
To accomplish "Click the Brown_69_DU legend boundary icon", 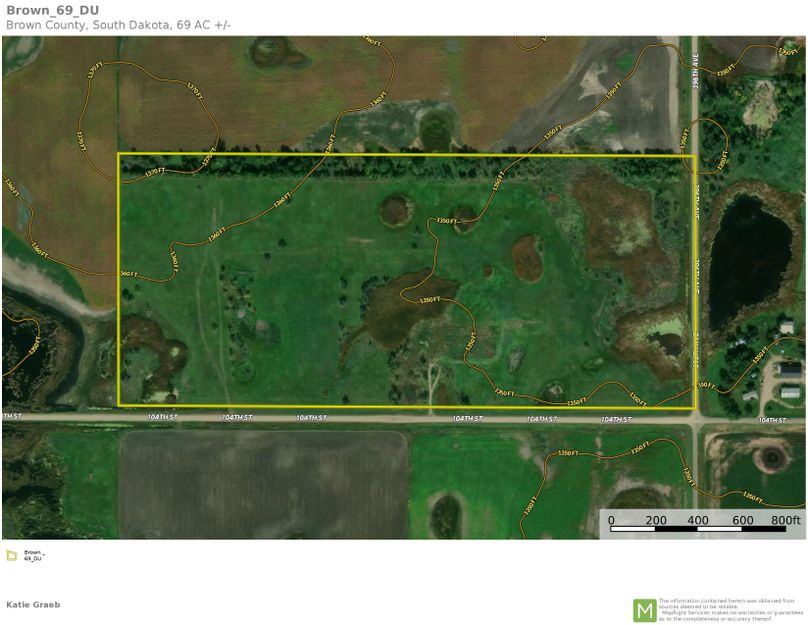I will coord(10,555).
